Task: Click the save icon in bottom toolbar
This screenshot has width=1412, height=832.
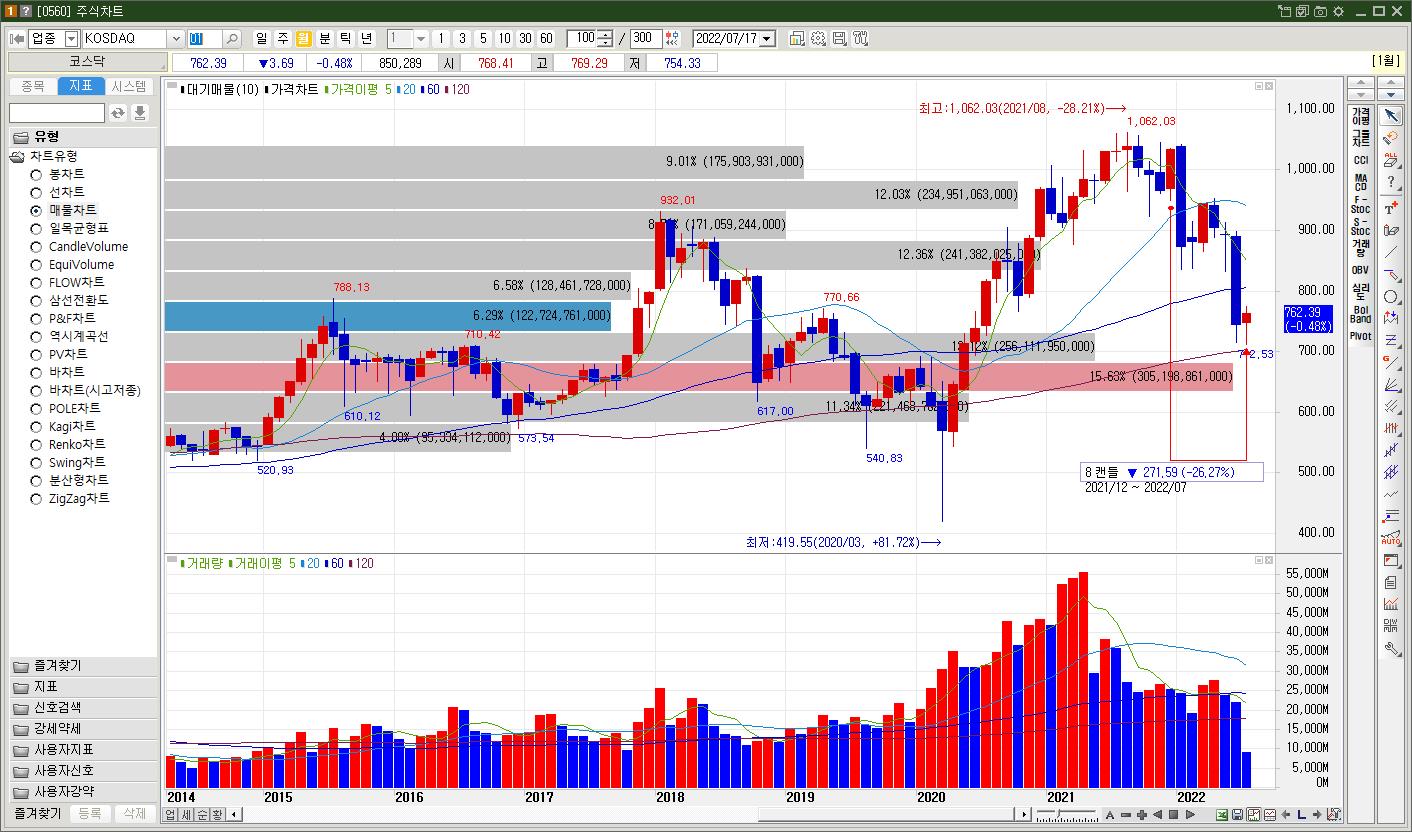Action: tap(1238, 815)
